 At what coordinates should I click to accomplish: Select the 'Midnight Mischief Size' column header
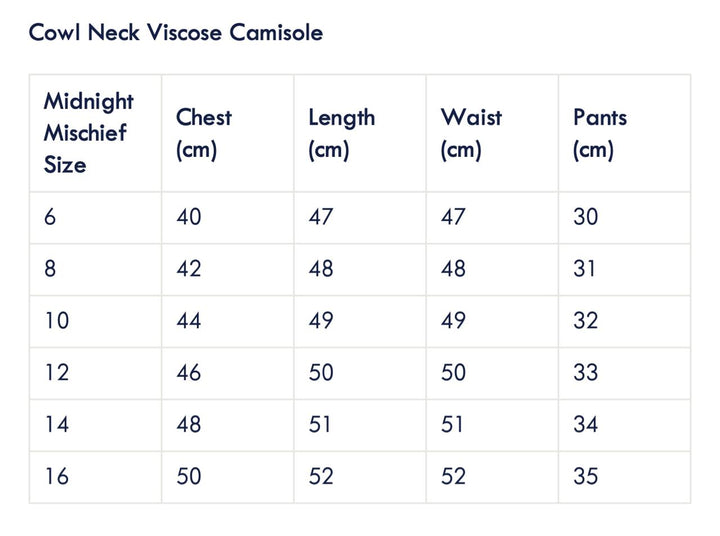pos(89,133)
